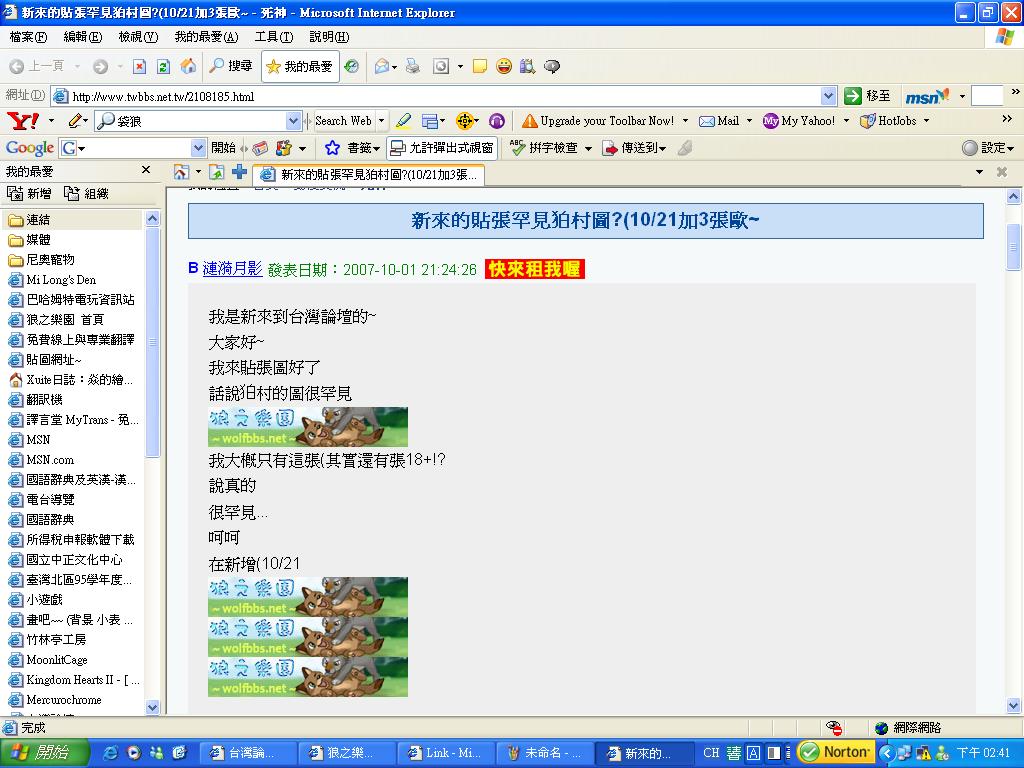Open the Search (搜尋) panel
The height and width of the screenshot is (768, 1024).
click(x=231, y=67)
